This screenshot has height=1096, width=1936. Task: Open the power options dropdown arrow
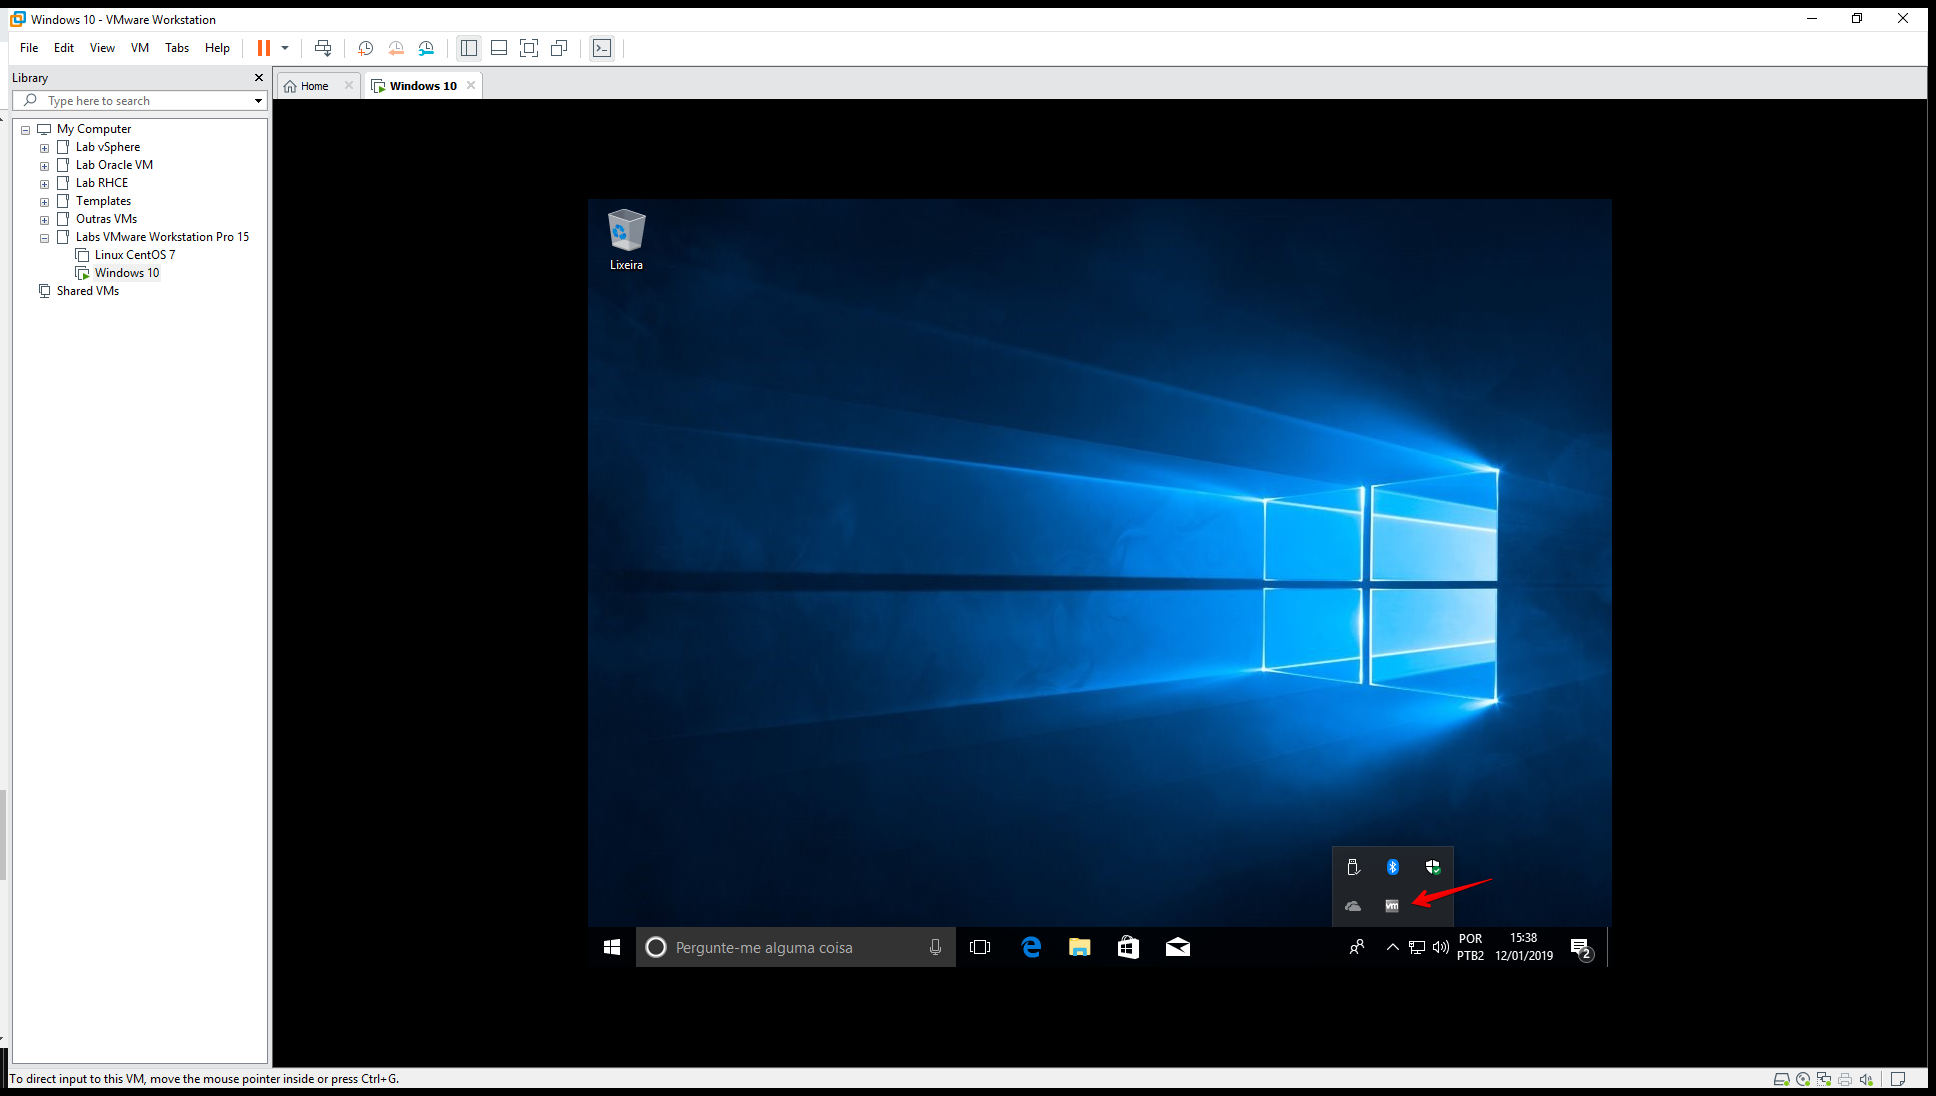[285, 48]
